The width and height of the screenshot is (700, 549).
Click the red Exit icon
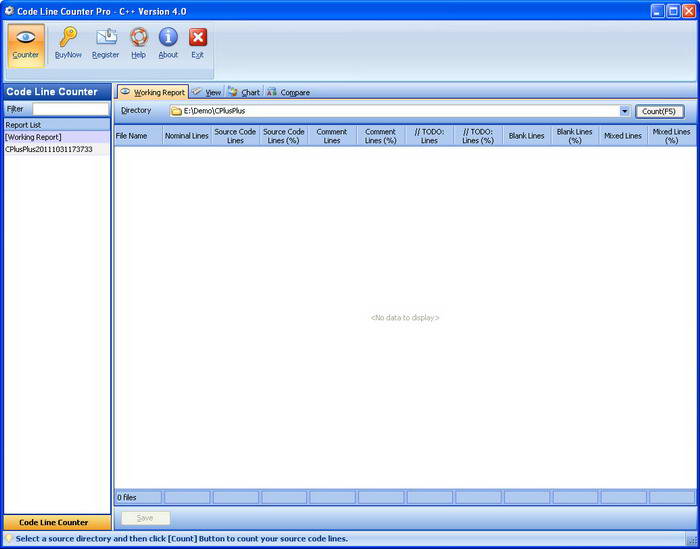point(198,37)
